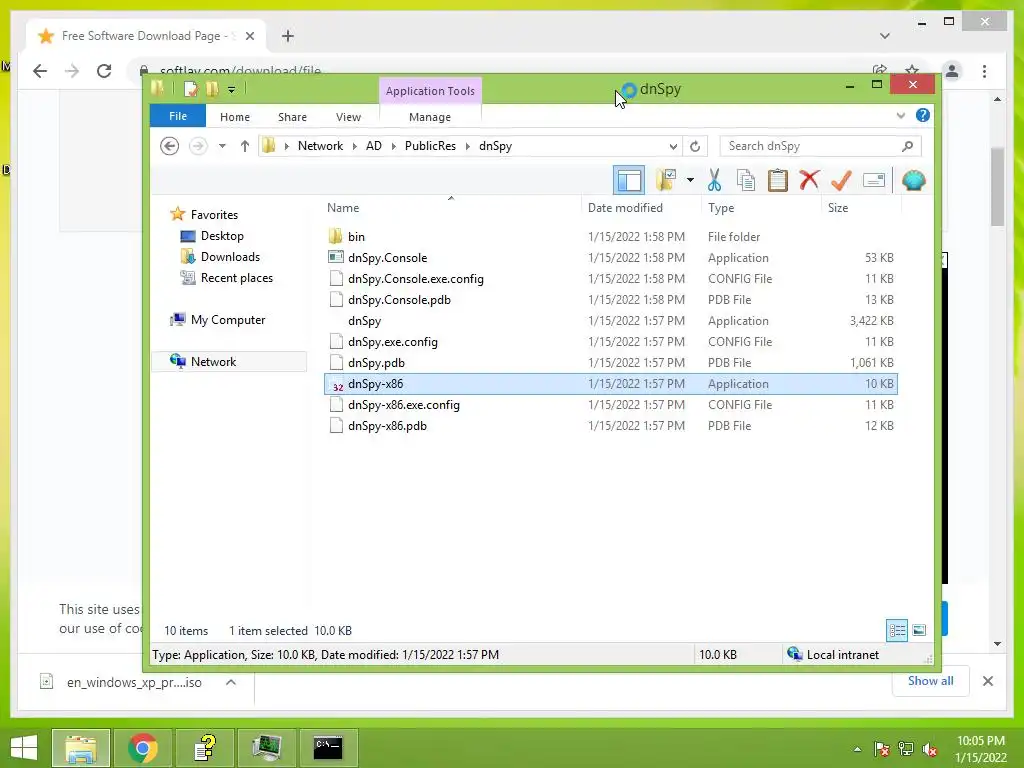Viewport: 1024px width, 768px height.
Task: Click the Copy icon in toolbar
Action: coord(746,180)
